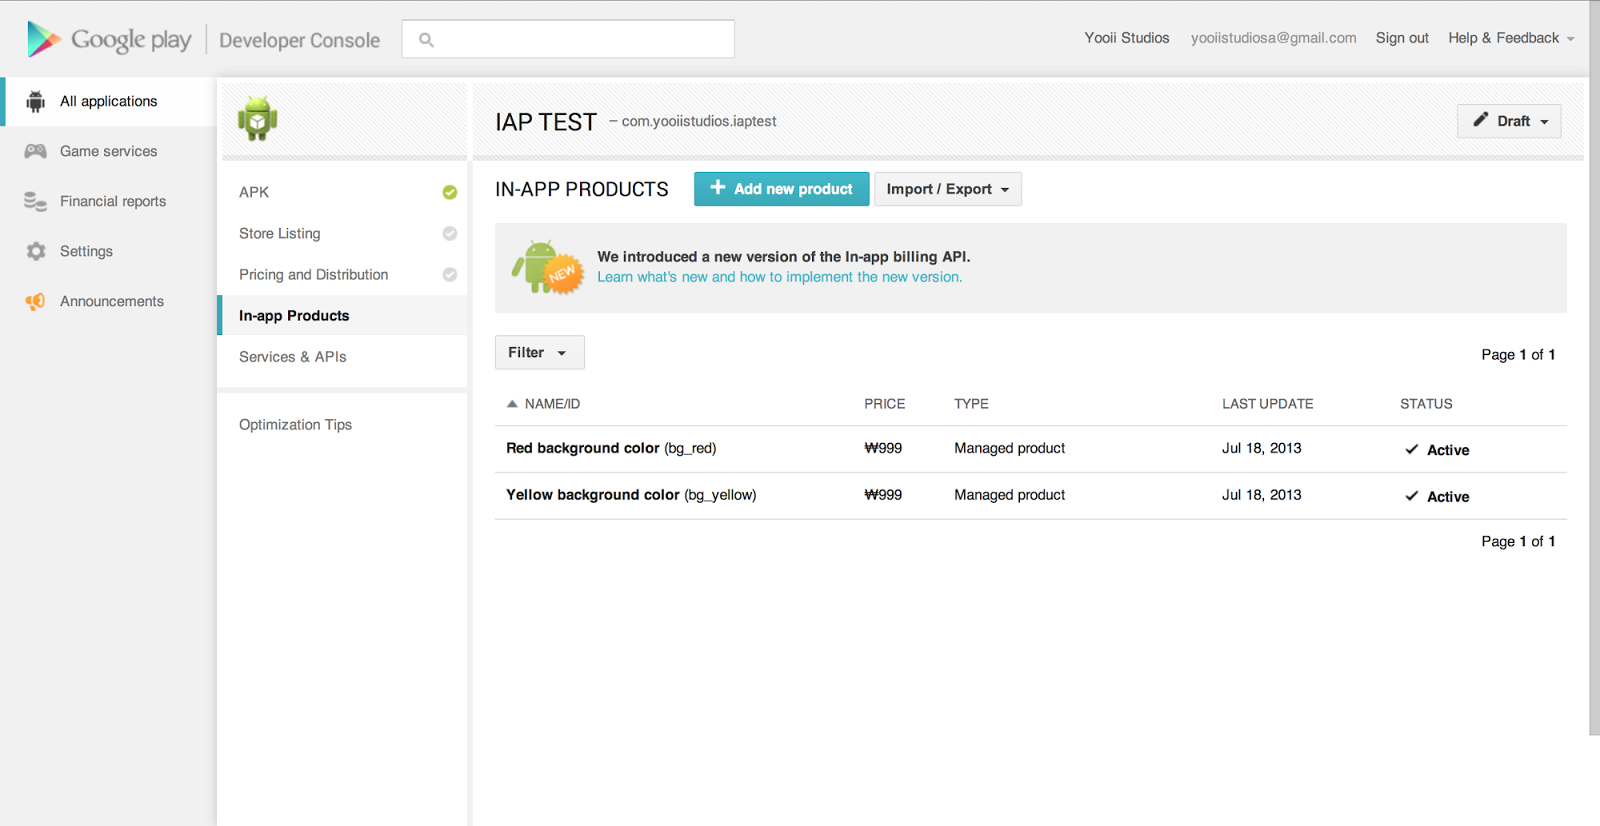Viewport: 1600px width, 826px height.
Task: Click Page 1 of 1 above table
Action: click(x=1518, y=355)
